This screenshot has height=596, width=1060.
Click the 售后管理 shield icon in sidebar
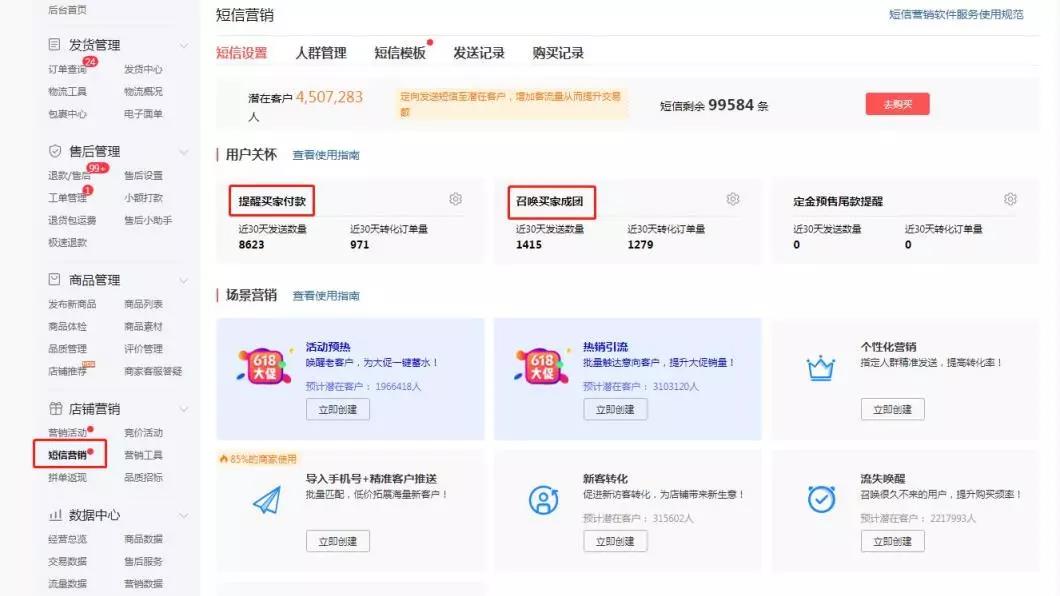(x=55, y=151)
